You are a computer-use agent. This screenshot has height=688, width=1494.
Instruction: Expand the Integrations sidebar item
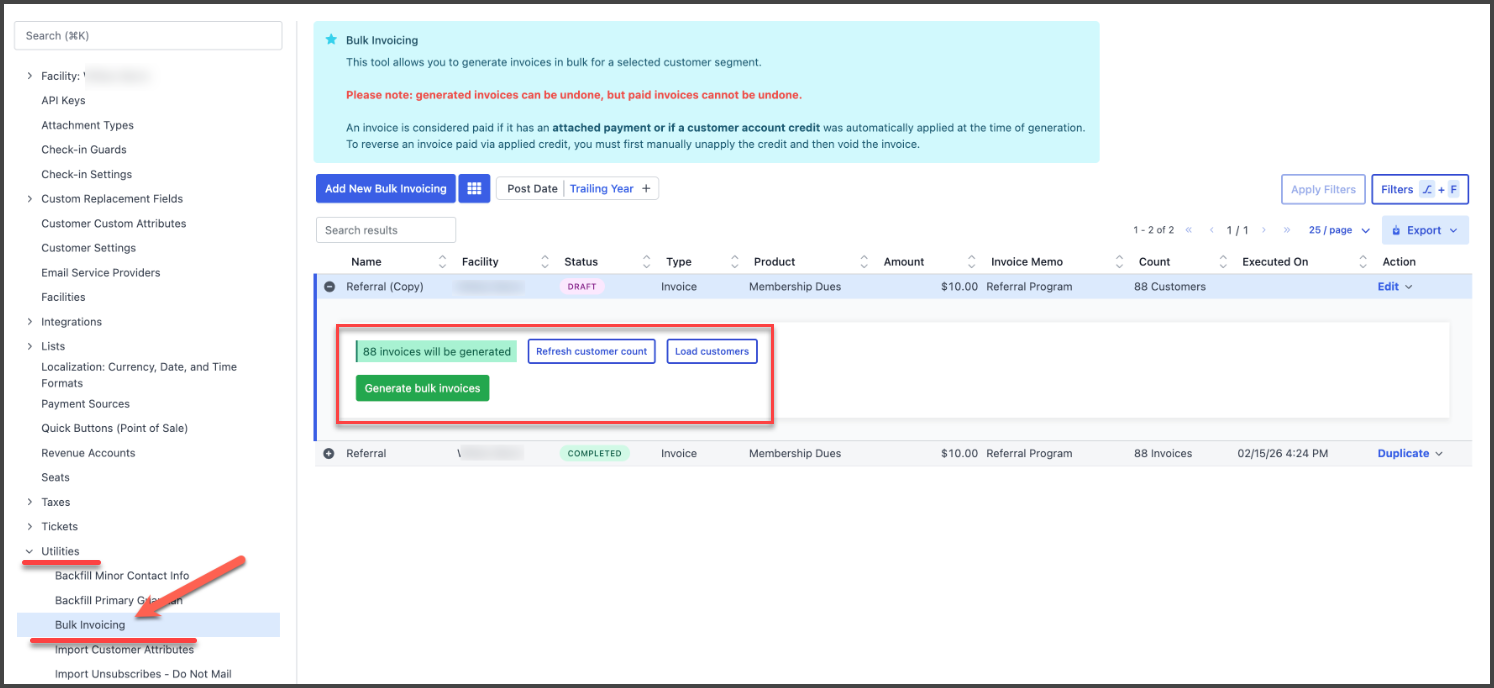coord(29,322)
